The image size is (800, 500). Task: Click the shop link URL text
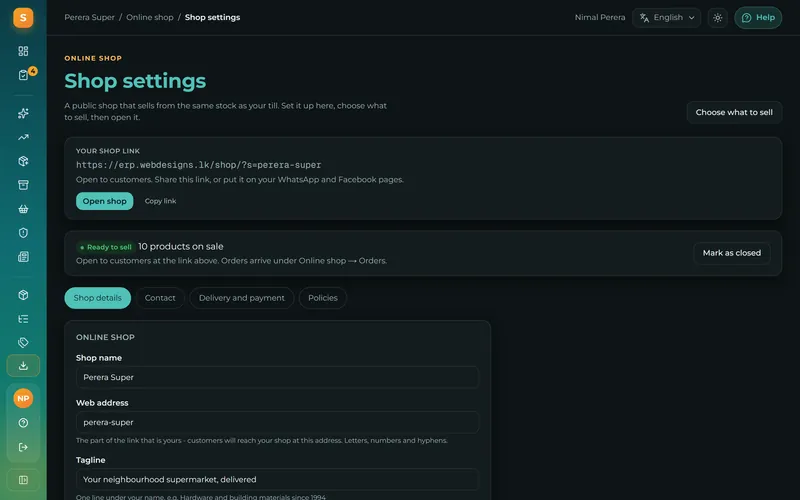pyautogui.click(x=198, y=165)
